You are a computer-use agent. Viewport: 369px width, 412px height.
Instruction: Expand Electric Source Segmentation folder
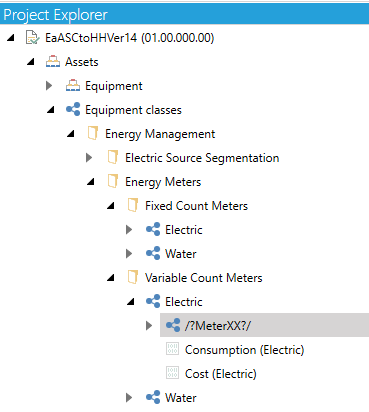tap(89, 157)
